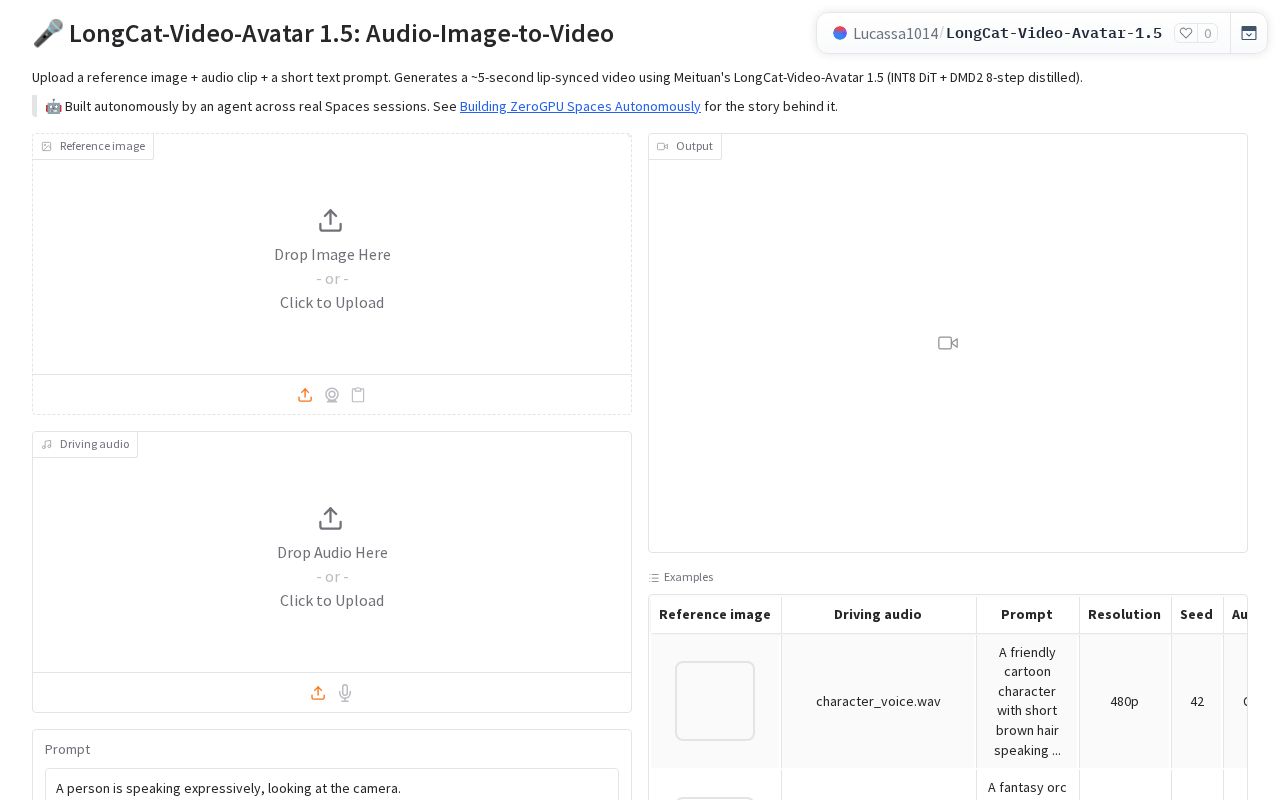Click the Driving audio panel label
The height and width of the screenshot is (800, 1280).
pos(85,444)
